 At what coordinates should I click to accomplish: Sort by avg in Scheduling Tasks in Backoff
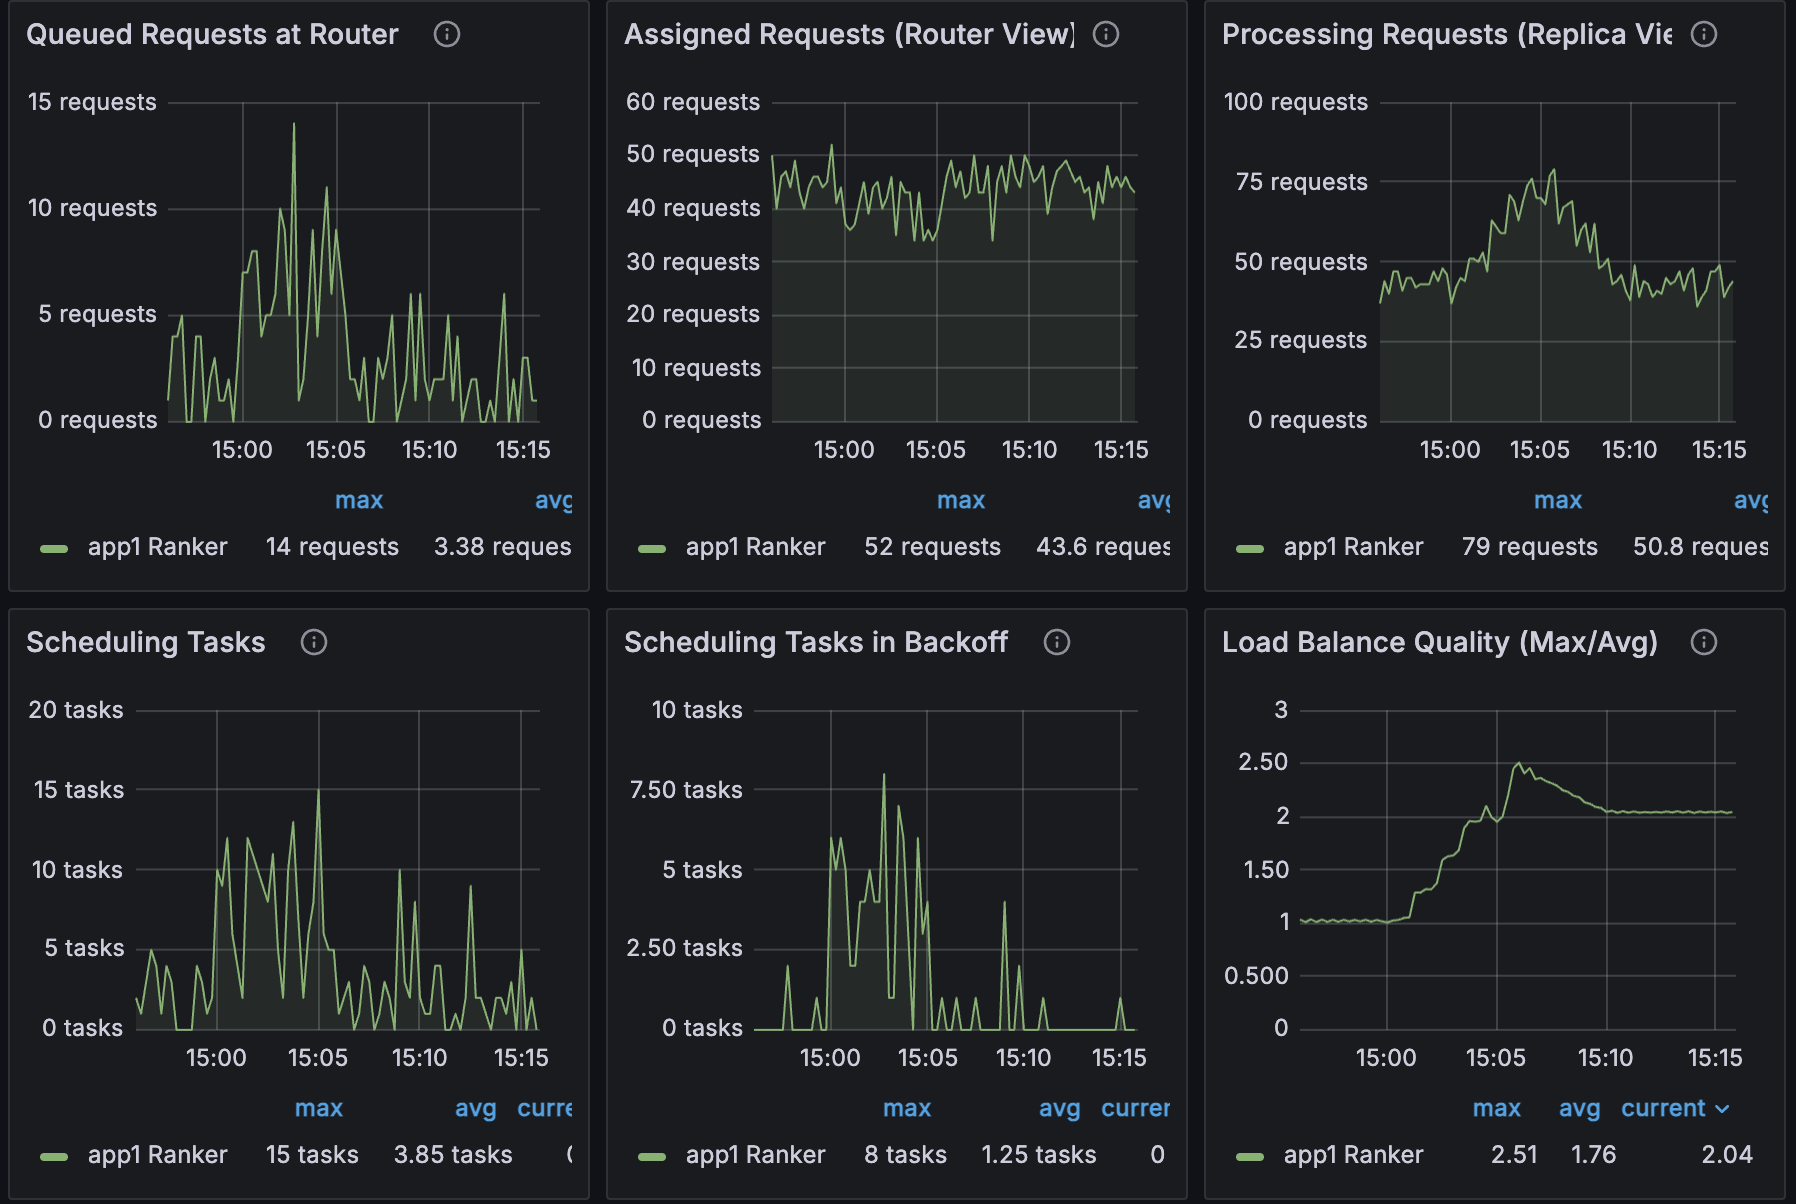[x=1059, y=1108]
